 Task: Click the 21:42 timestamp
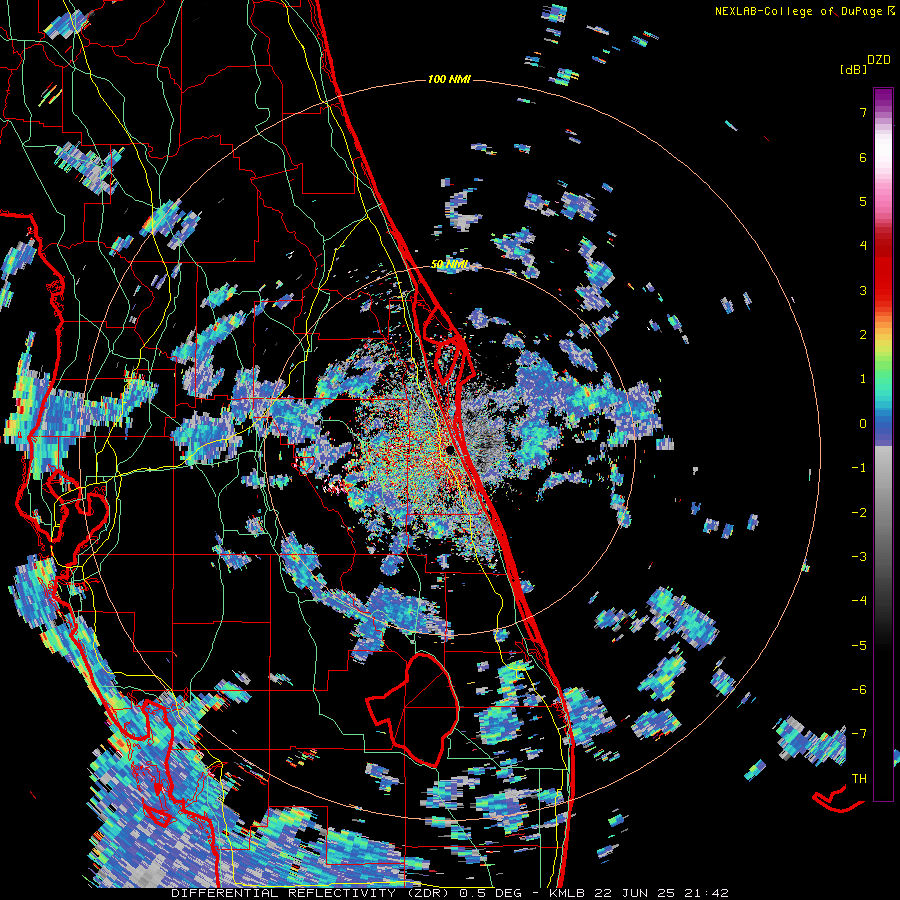(x=706, y=893)
